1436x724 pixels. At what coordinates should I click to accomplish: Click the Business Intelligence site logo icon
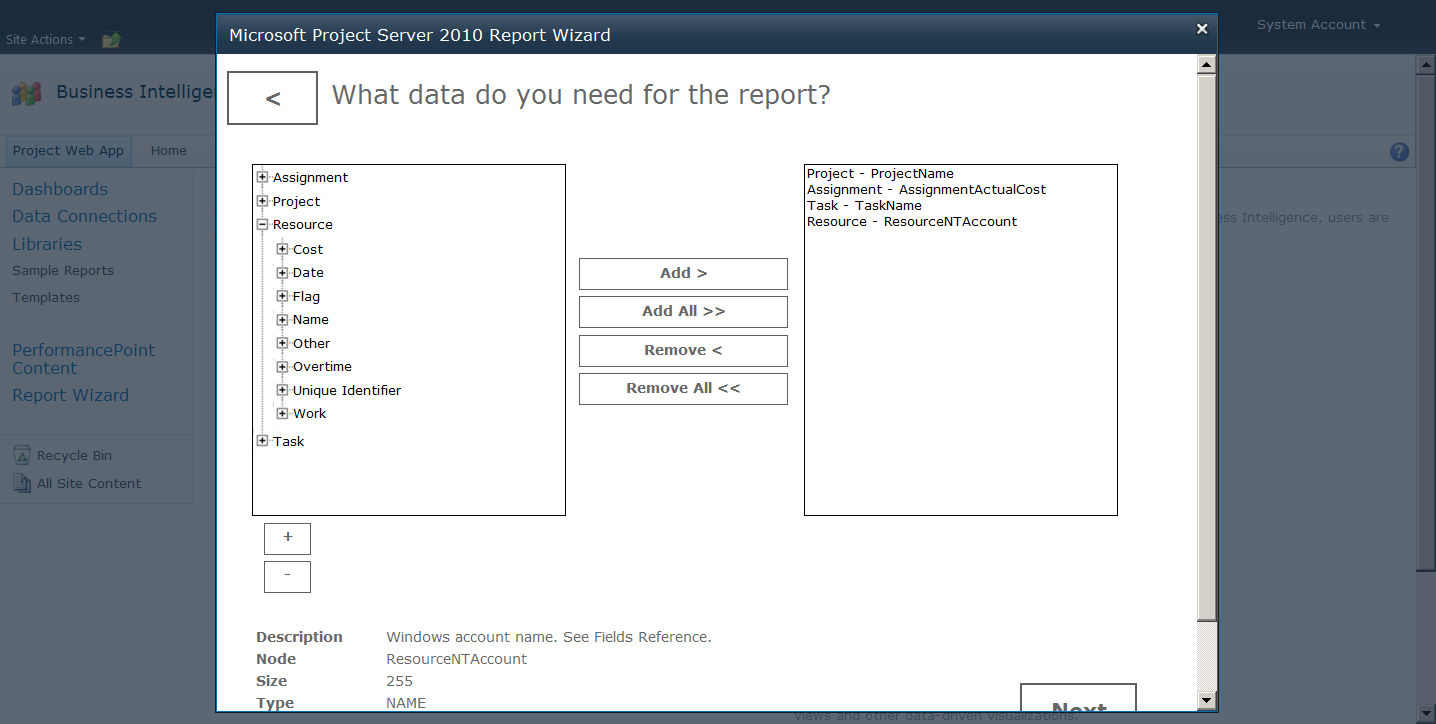(x=27, y=93)
